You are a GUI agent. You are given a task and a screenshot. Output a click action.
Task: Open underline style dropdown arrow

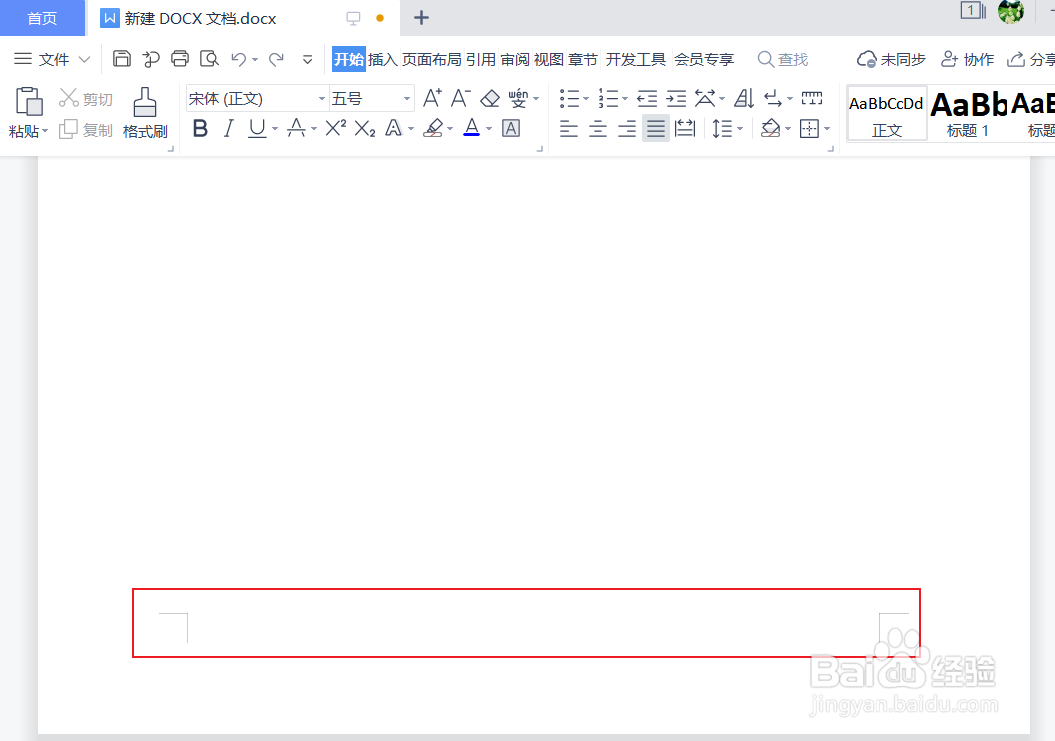click(x=275, y=129)
